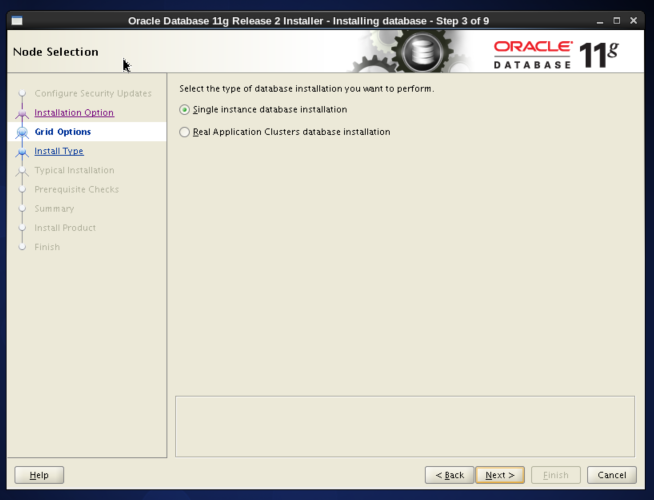The height and width of the screenshot is (500, 654).
Task: Minimize the Oracle installer window
Action: click(x=600, y=21)
